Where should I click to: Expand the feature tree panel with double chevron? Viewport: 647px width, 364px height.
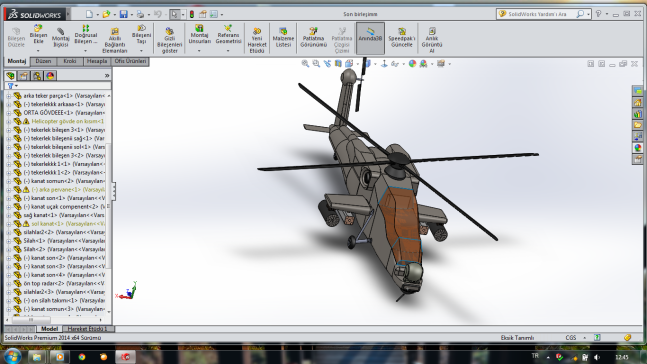pyautogui.click(x=107, y=76)
